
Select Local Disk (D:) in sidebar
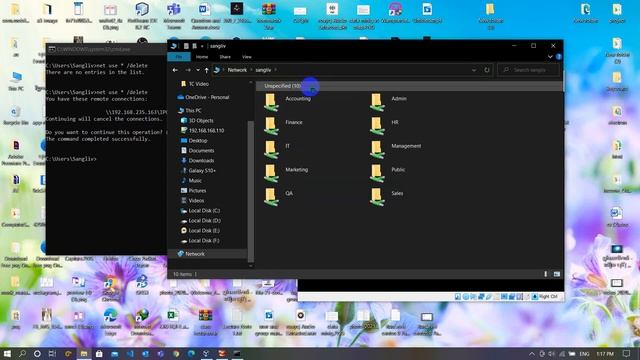[200, 220]
